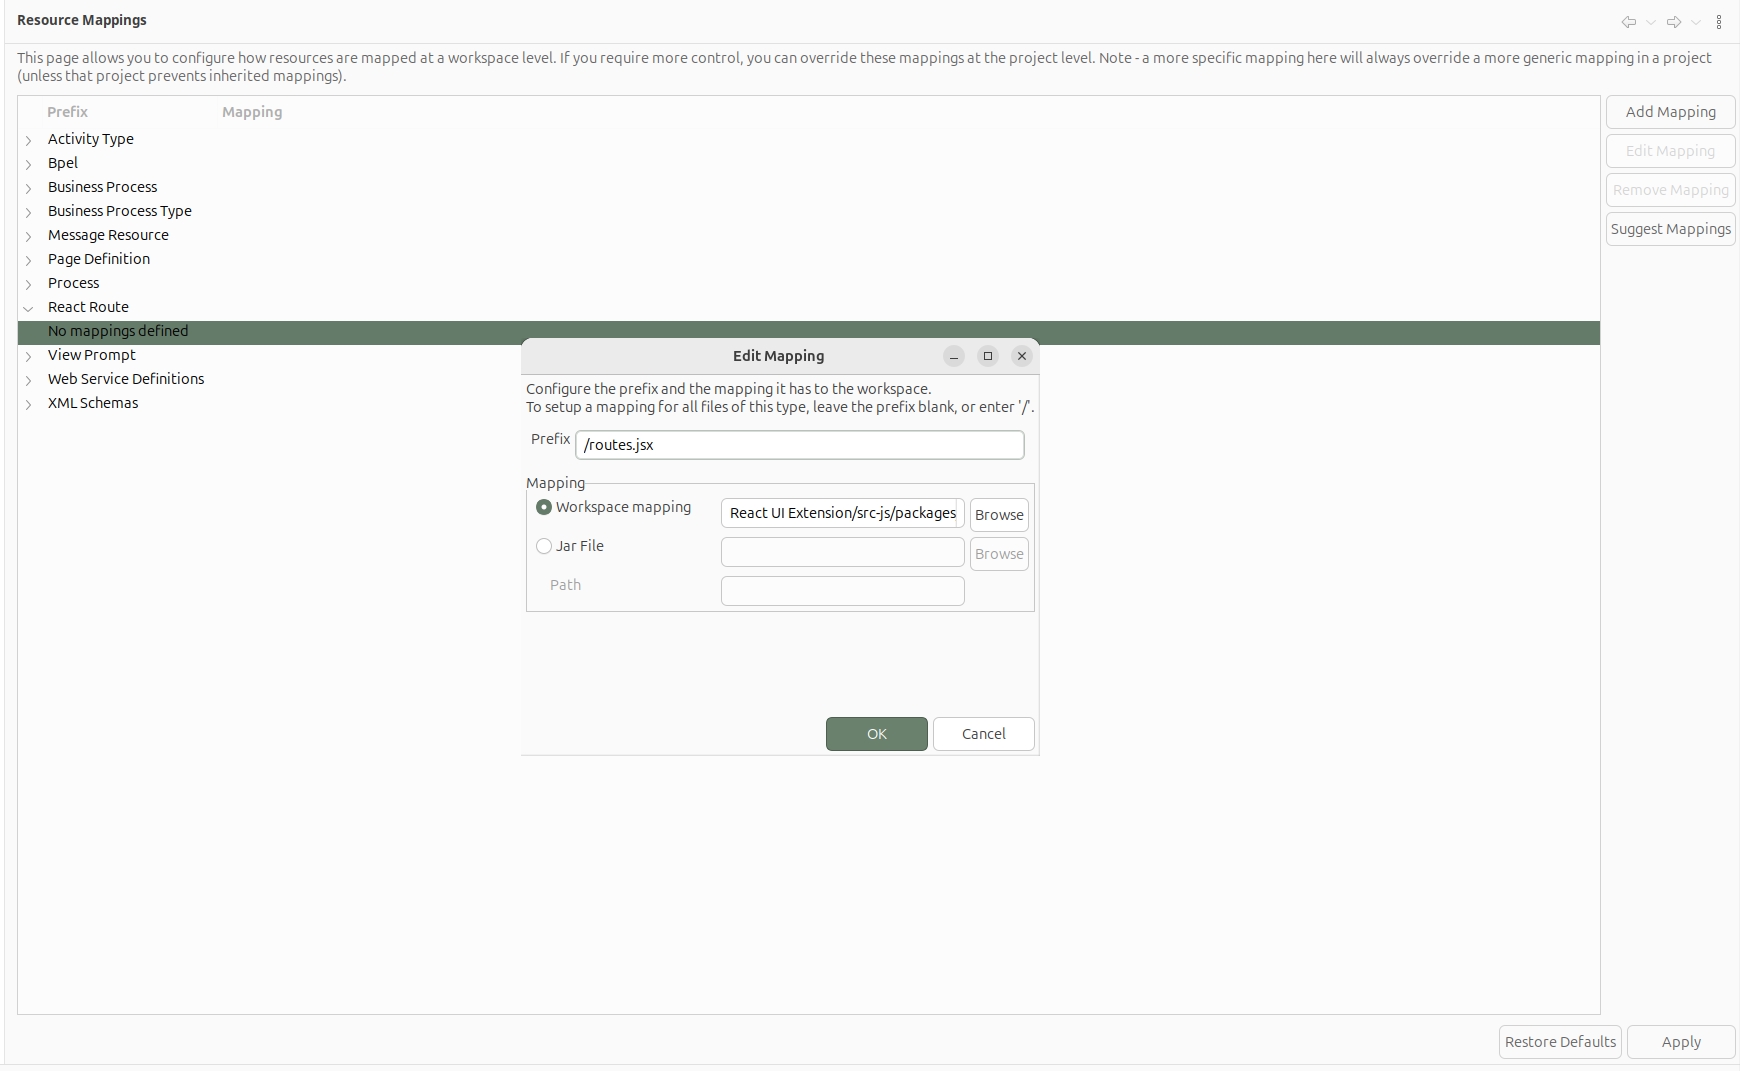Open the three-dot view menu icon
The width and height of the screenshot is (1740, 1071).
(x=1719, y=22)
